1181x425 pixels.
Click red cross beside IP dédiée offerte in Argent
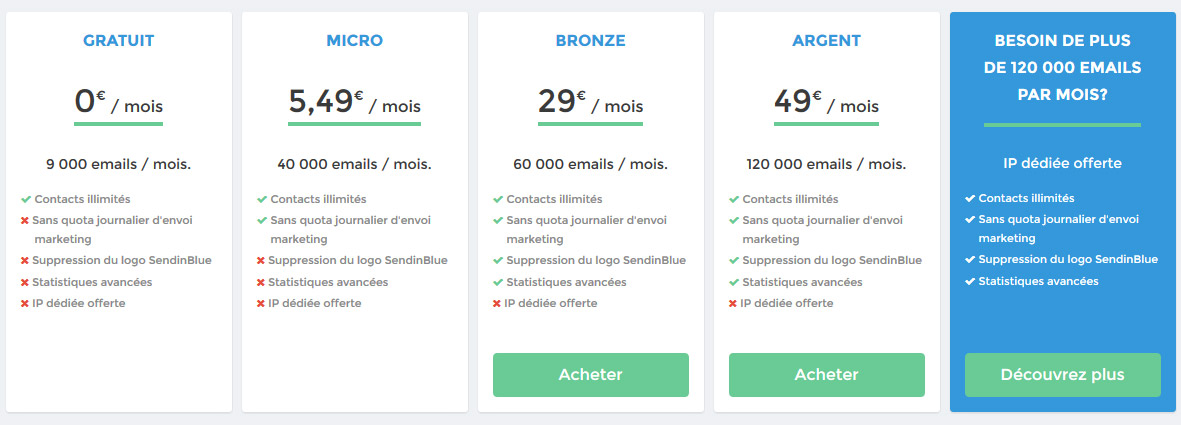click(733, 304)
